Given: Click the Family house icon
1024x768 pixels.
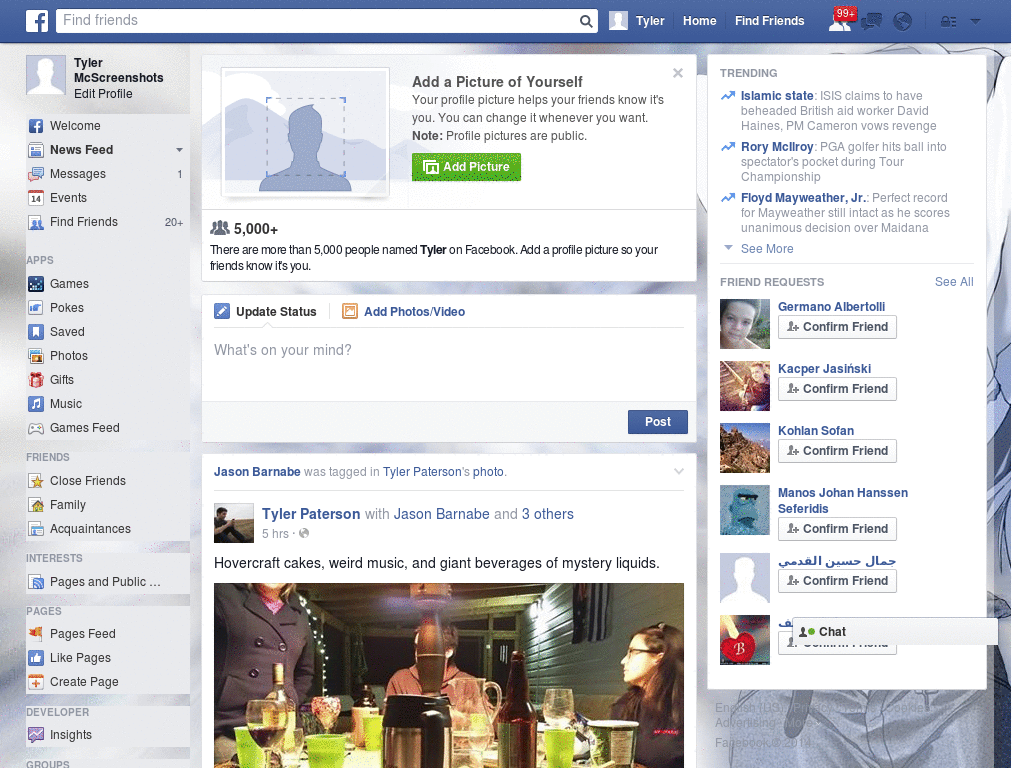Looking at the screenshot, I should point(36,505).
